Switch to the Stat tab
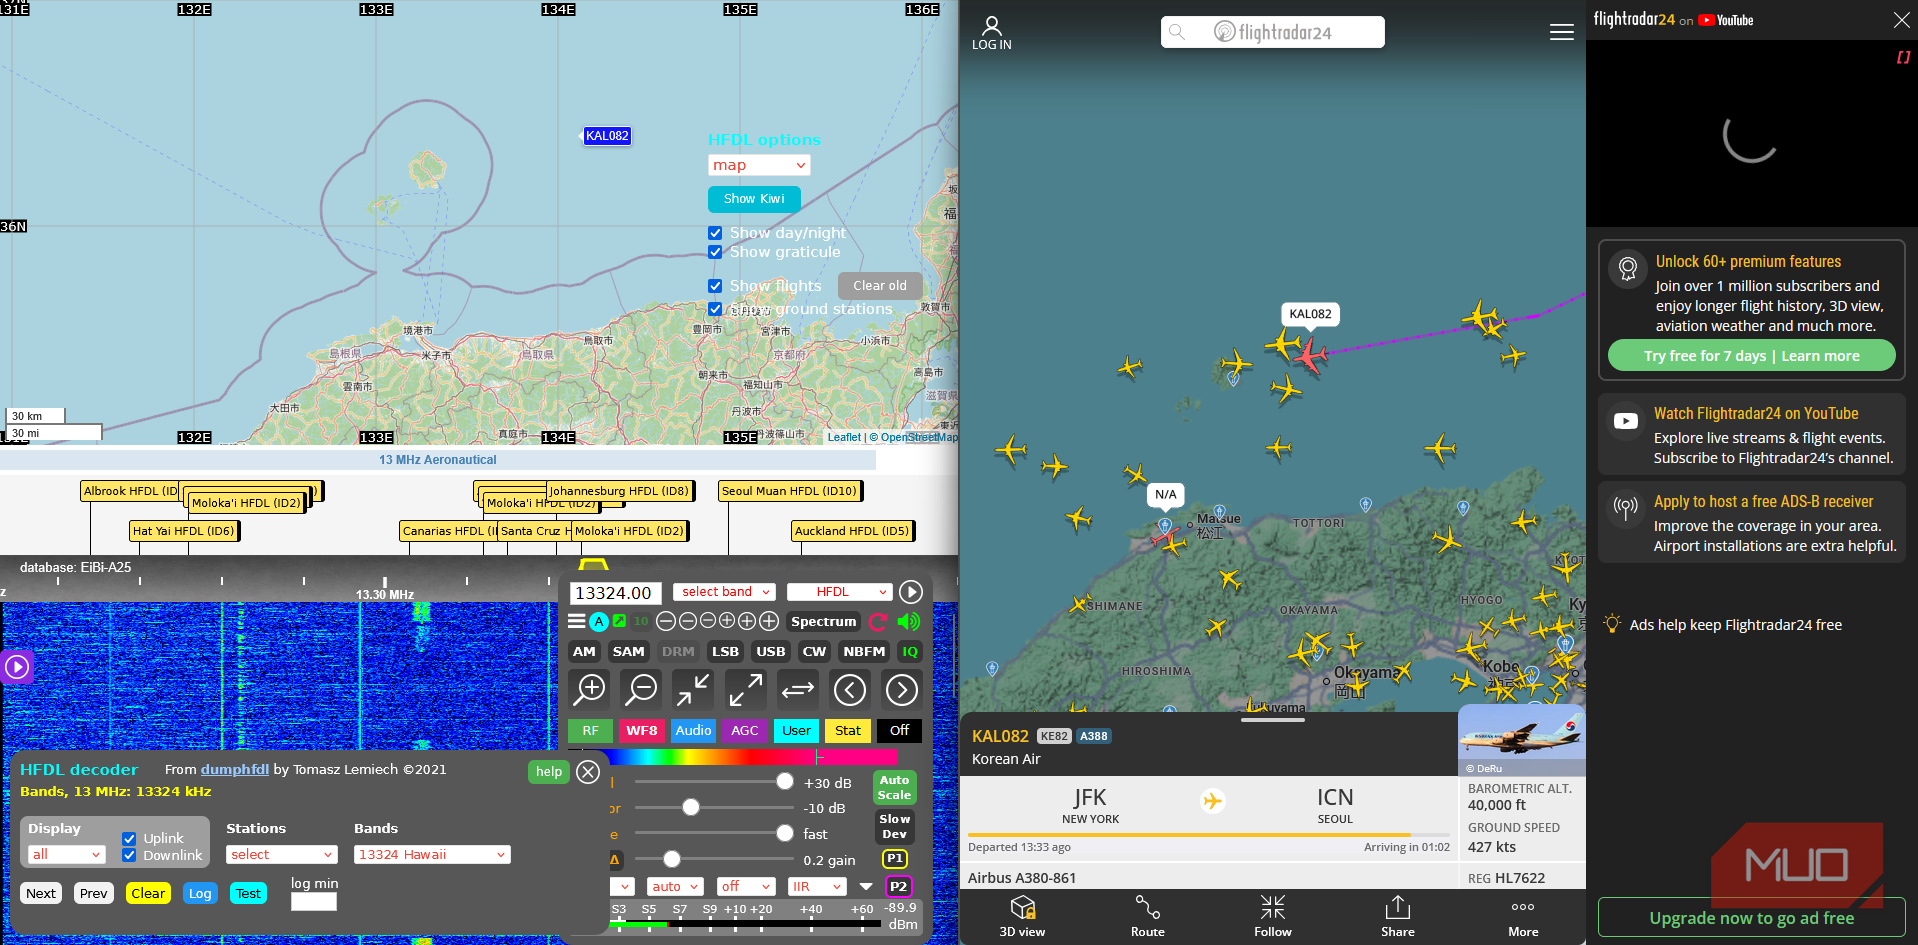1918x945 pixels. [848, 731]
